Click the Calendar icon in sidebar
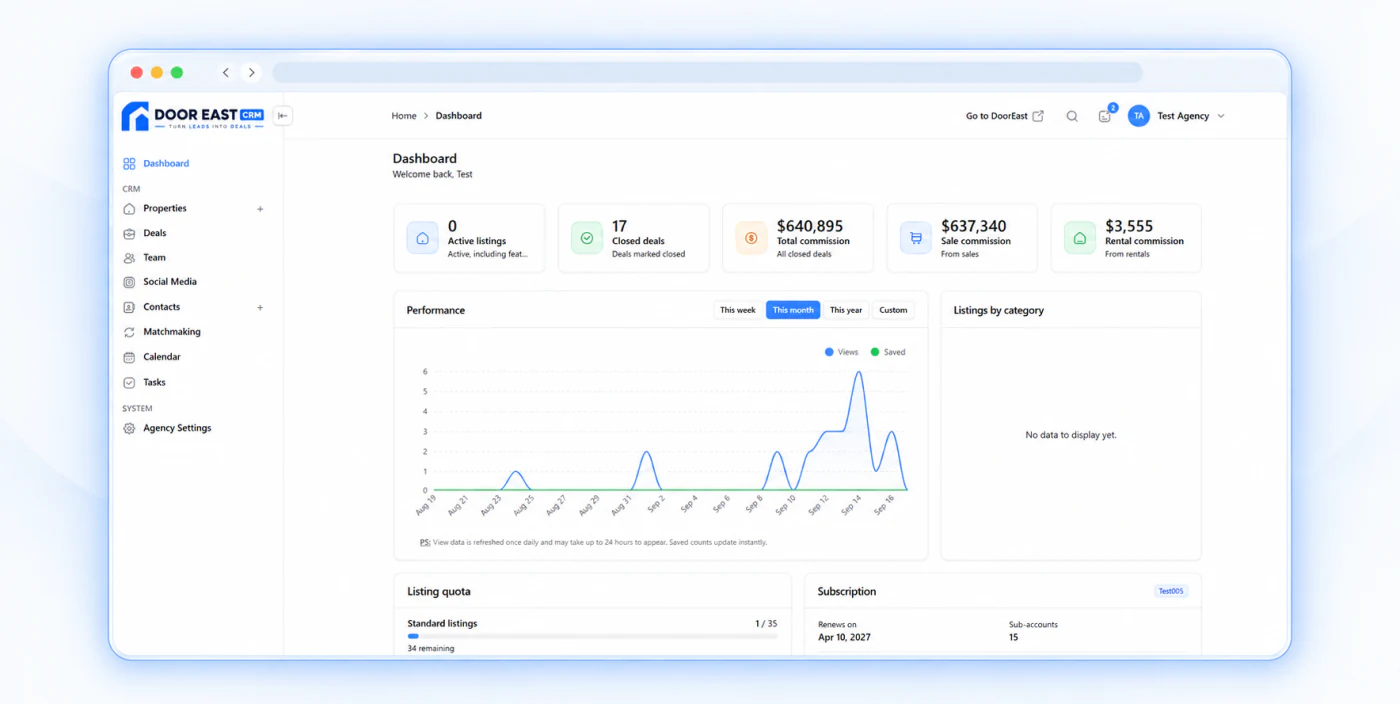This screenshot has height=704, width=1400. [129, 357]
